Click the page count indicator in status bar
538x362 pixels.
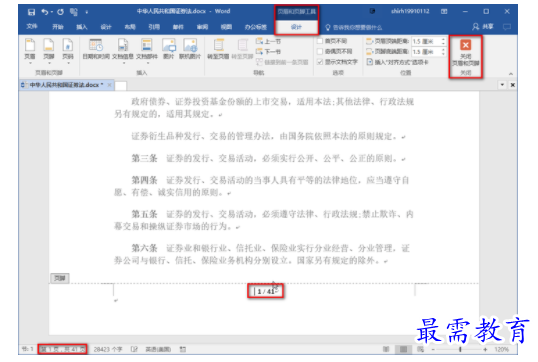point(62,349)
